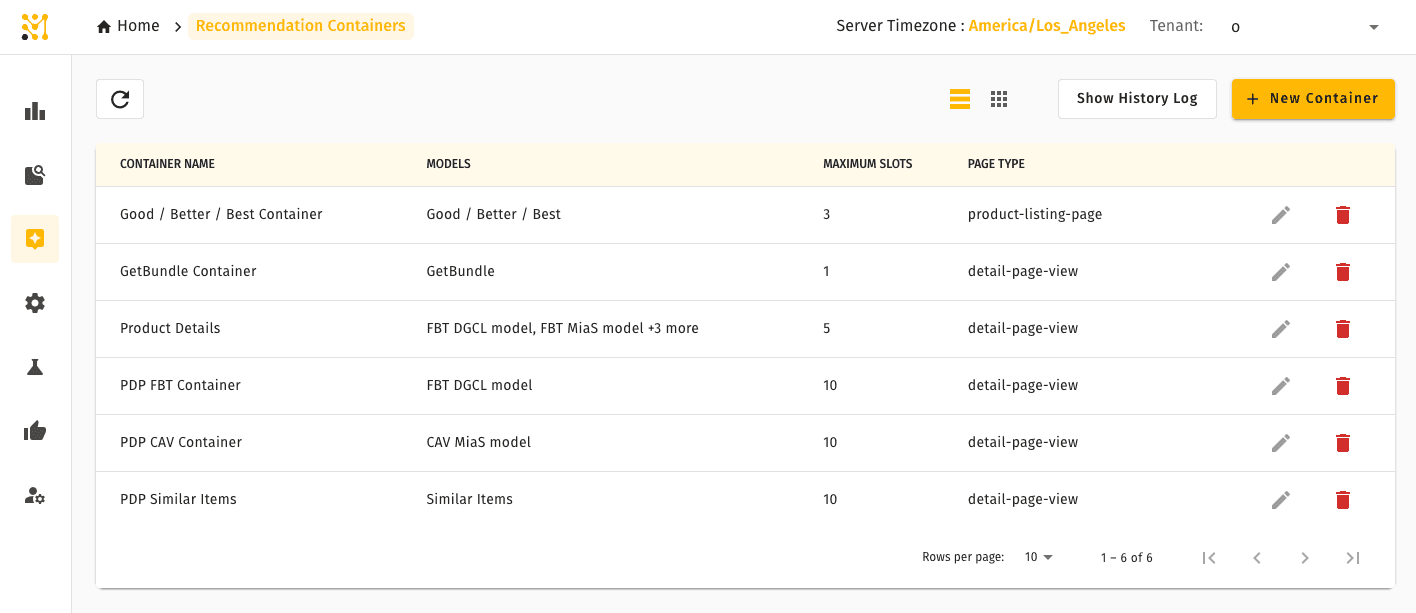Switch to grid view layout
The width and height of the screenshot is (1416, 613).
tap(999, 99)
